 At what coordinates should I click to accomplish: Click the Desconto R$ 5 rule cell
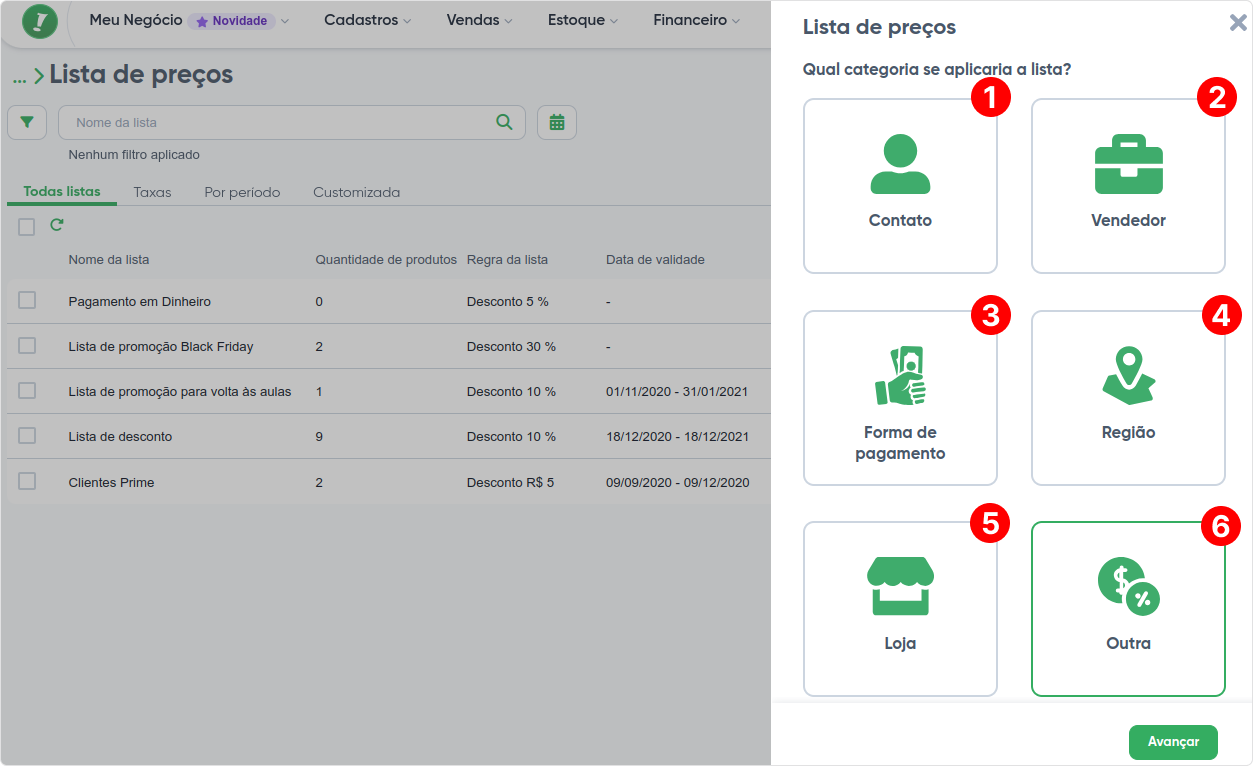[510, 482]
